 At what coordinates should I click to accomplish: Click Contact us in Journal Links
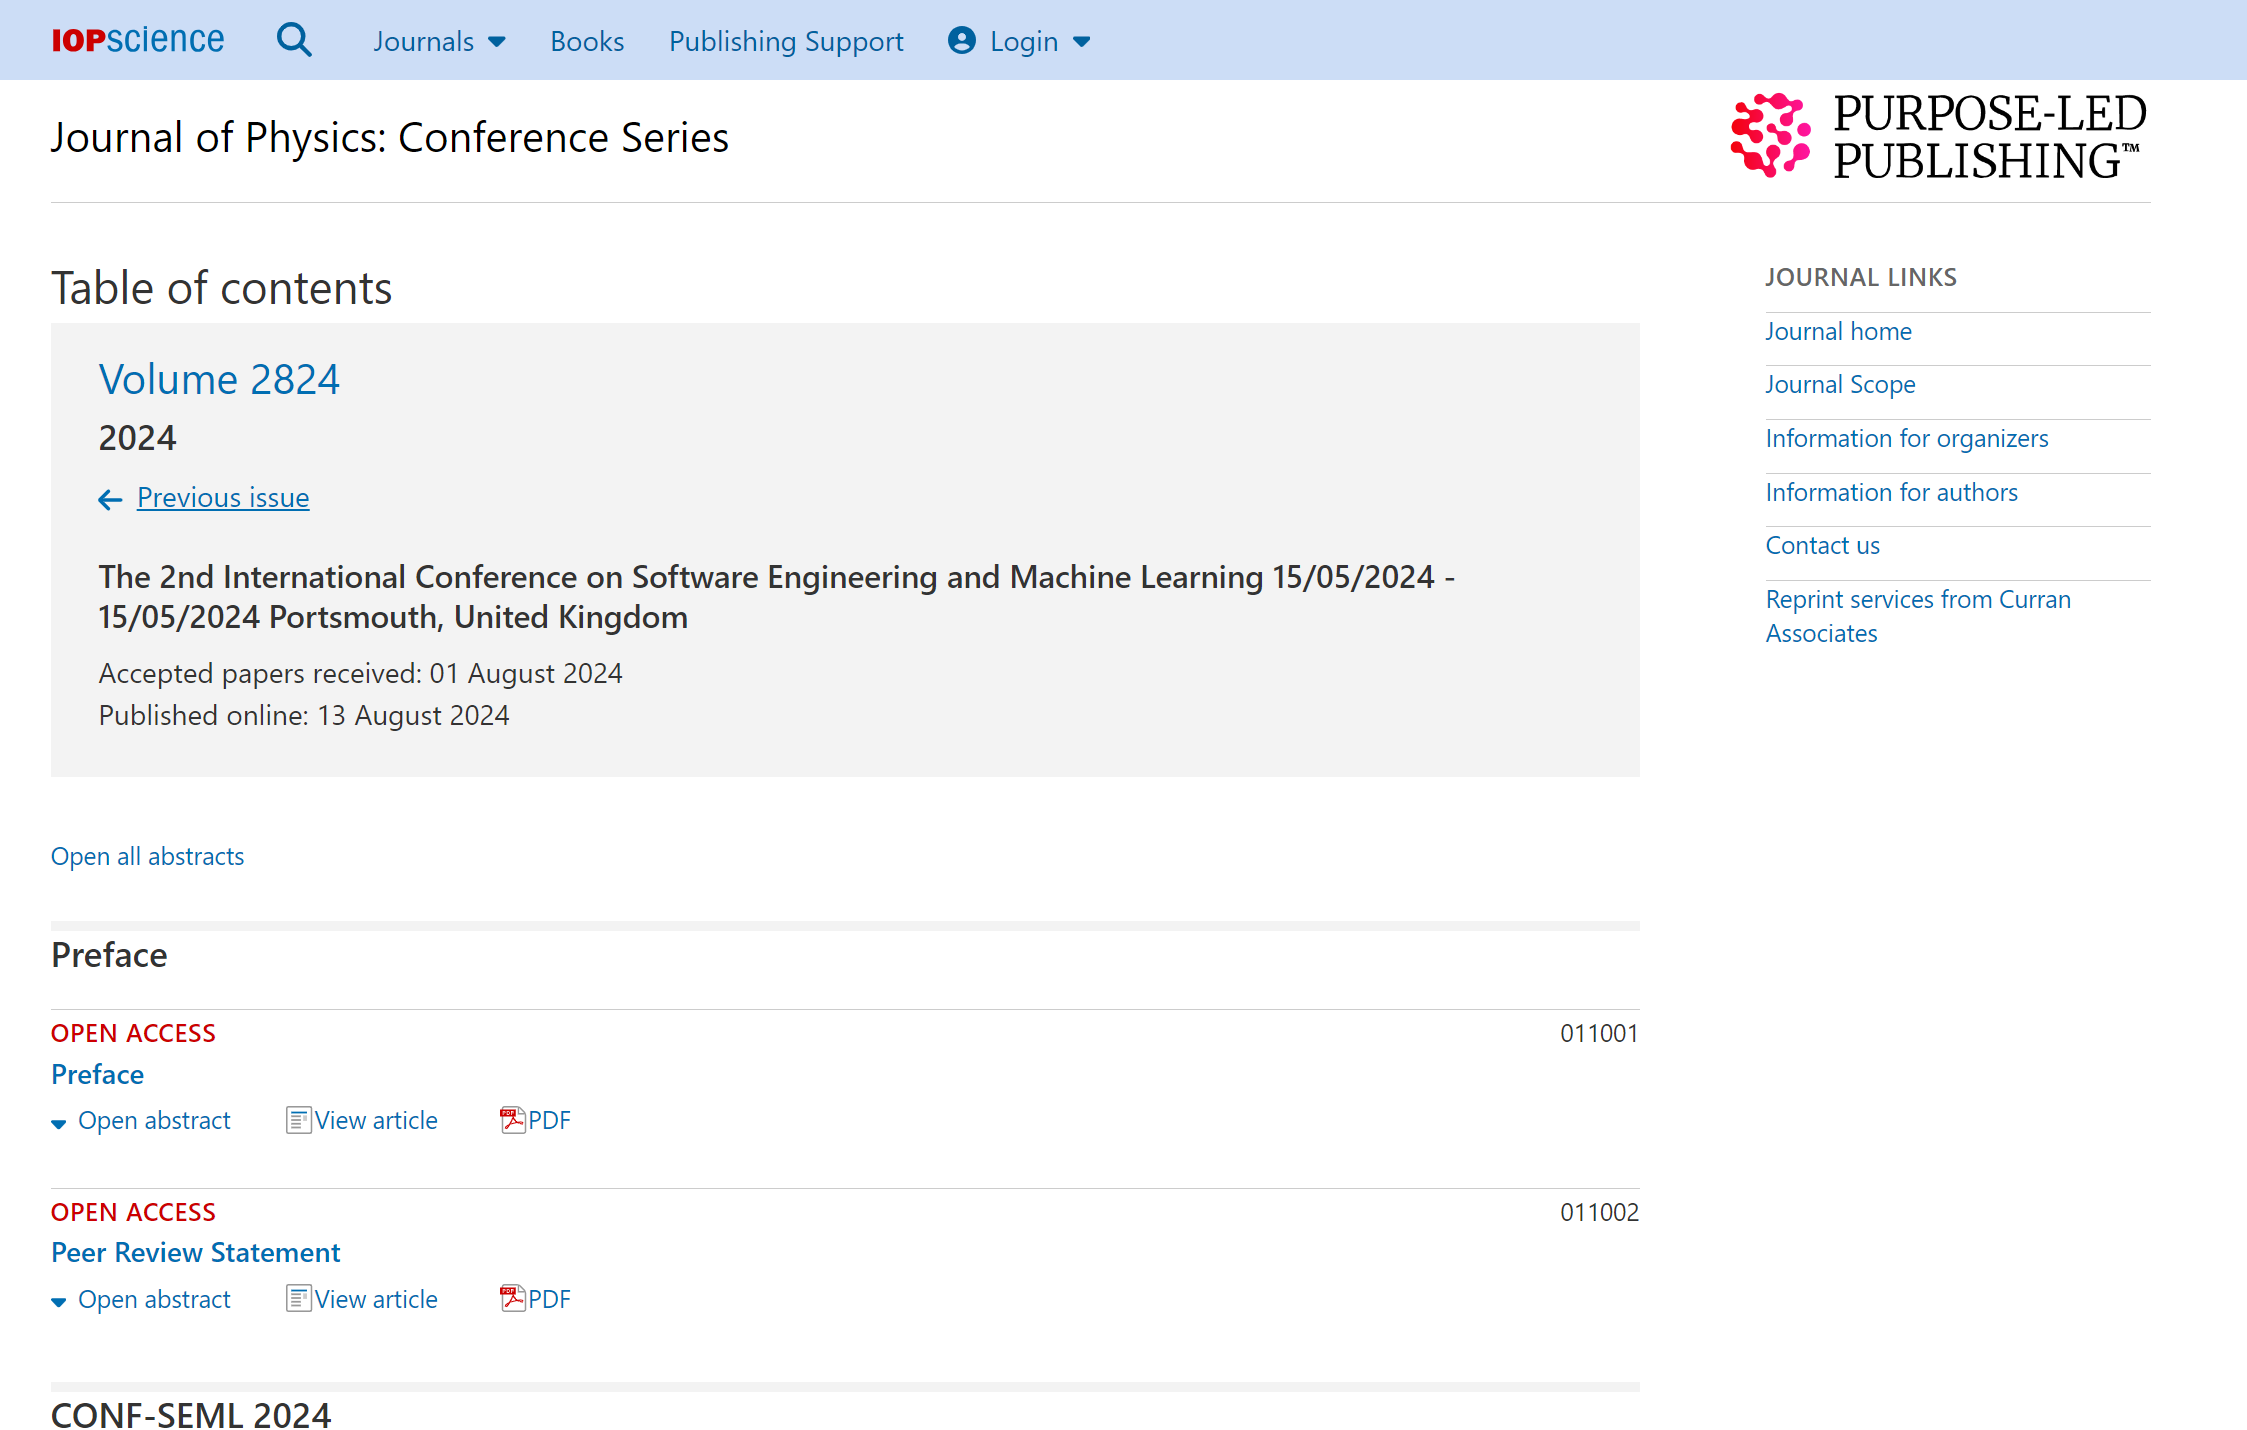click(x=1822, y=545)
